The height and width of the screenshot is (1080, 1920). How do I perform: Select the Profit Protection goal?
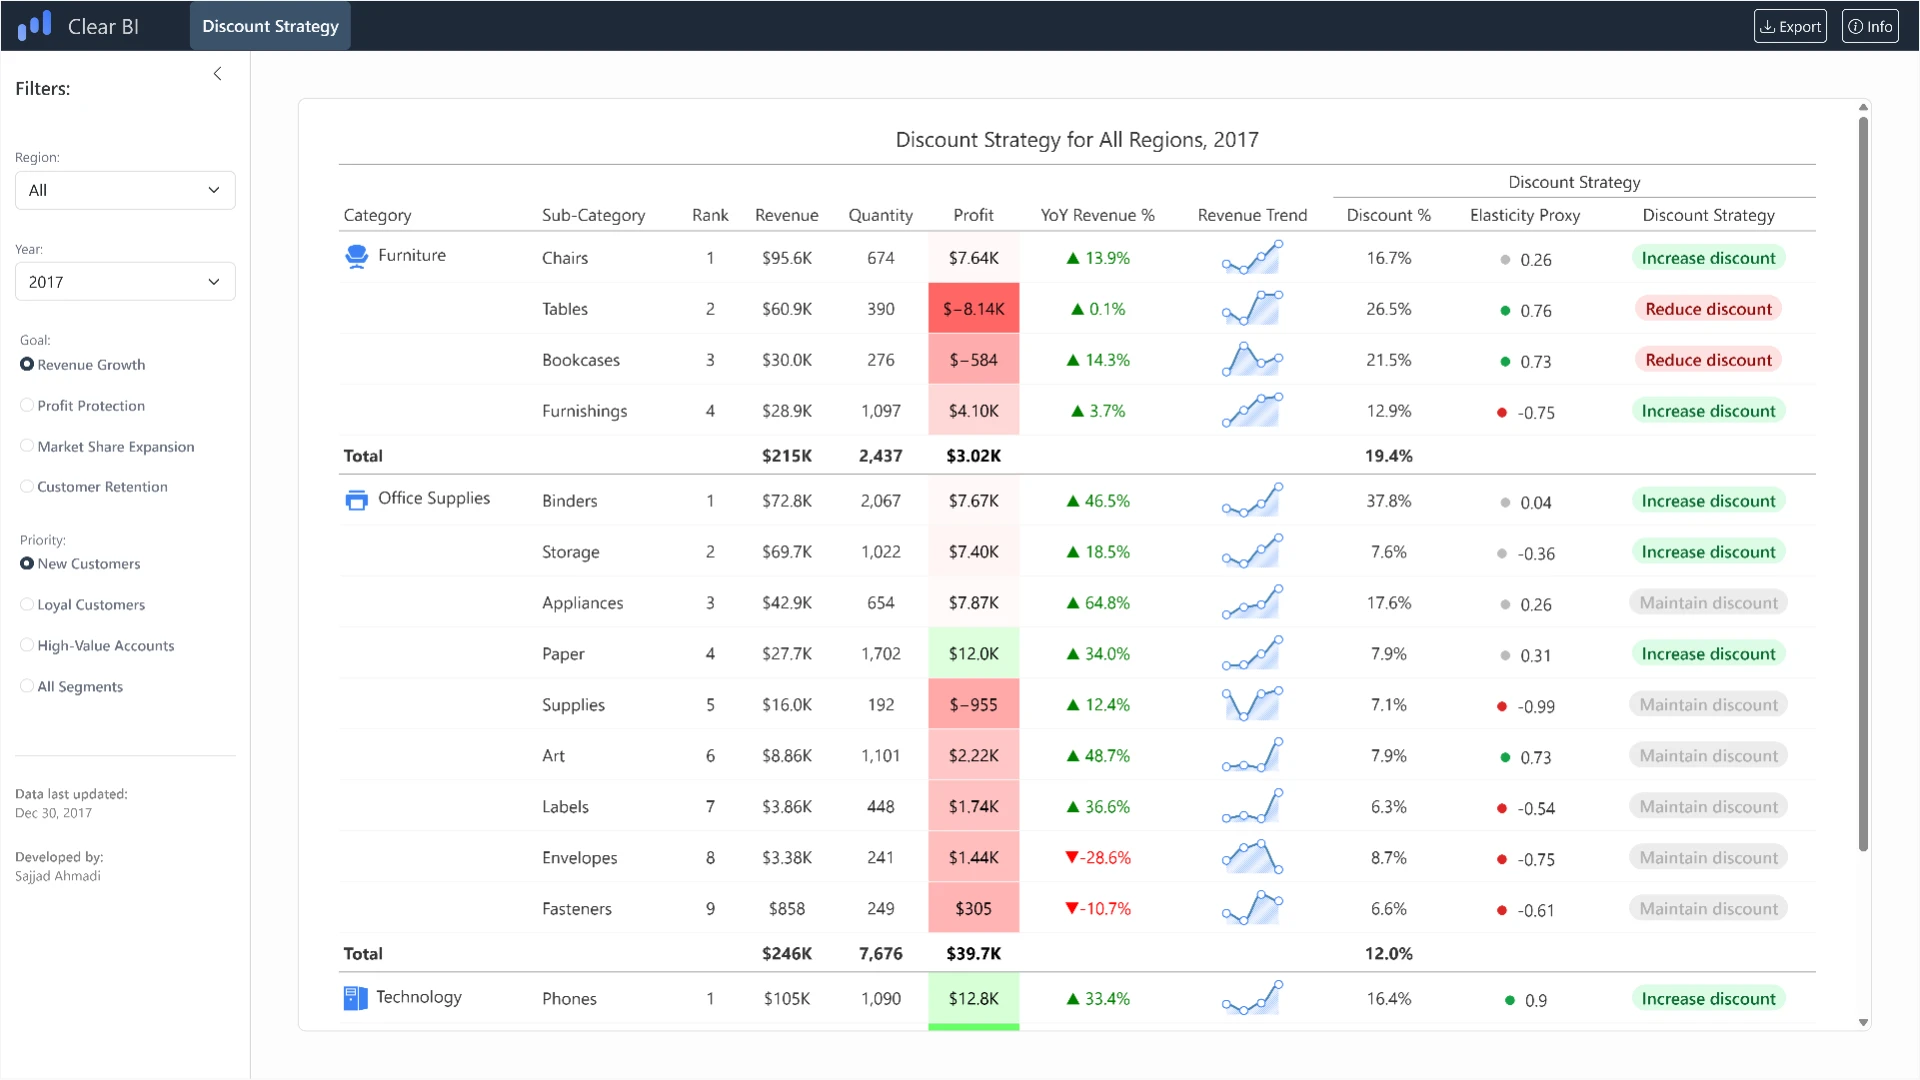pyautogui.click(x=27, y=406)
